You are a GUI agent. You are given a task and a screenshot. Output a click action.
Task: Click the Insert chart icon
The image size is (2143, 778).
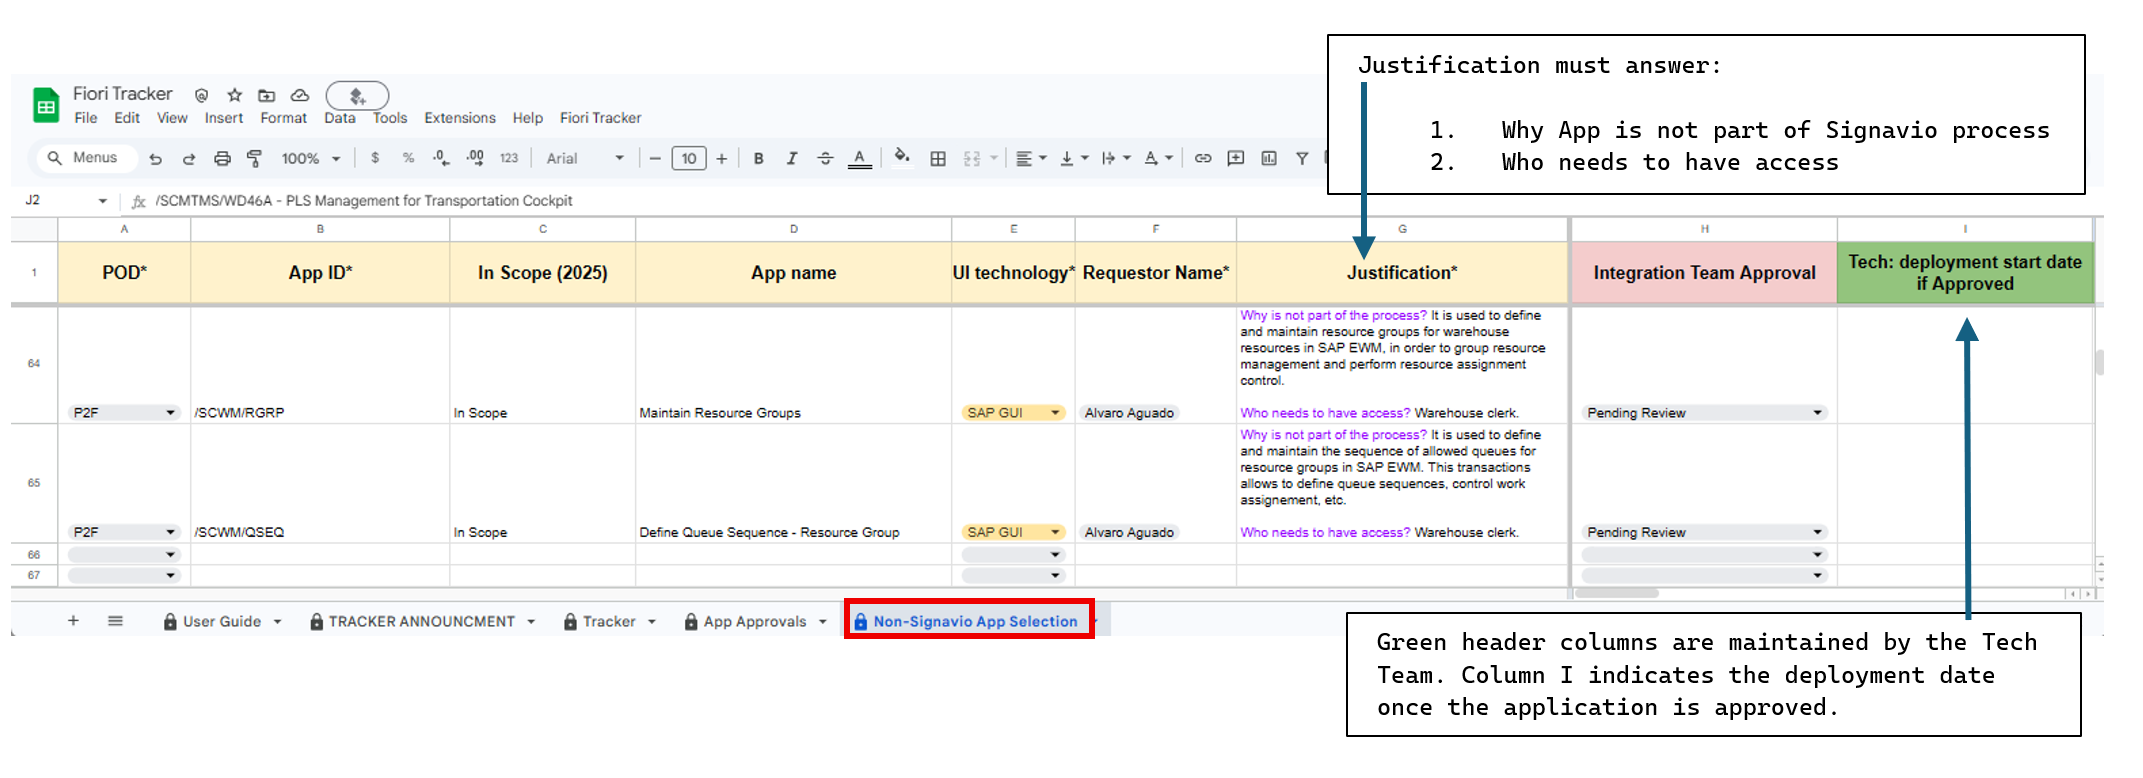click(1269, 158)
